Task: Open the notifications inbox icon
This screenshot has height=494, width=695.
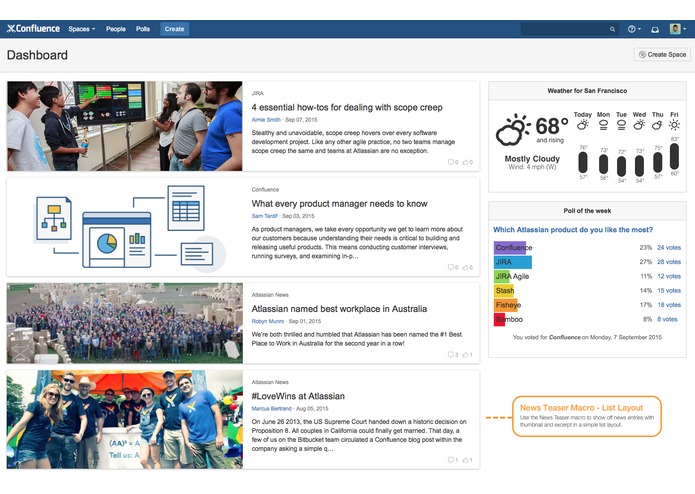Action: pos(655,30)
